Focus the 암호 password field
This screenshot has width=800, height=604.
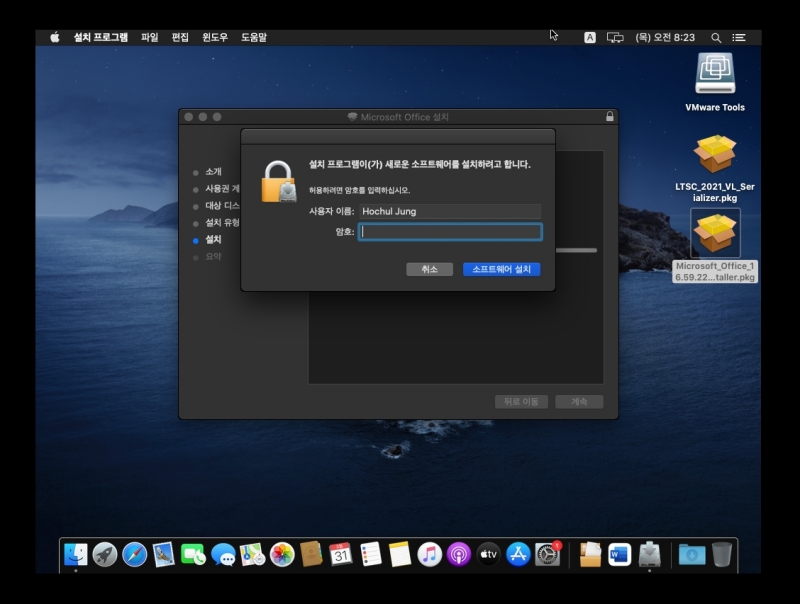tap(450, 232)
